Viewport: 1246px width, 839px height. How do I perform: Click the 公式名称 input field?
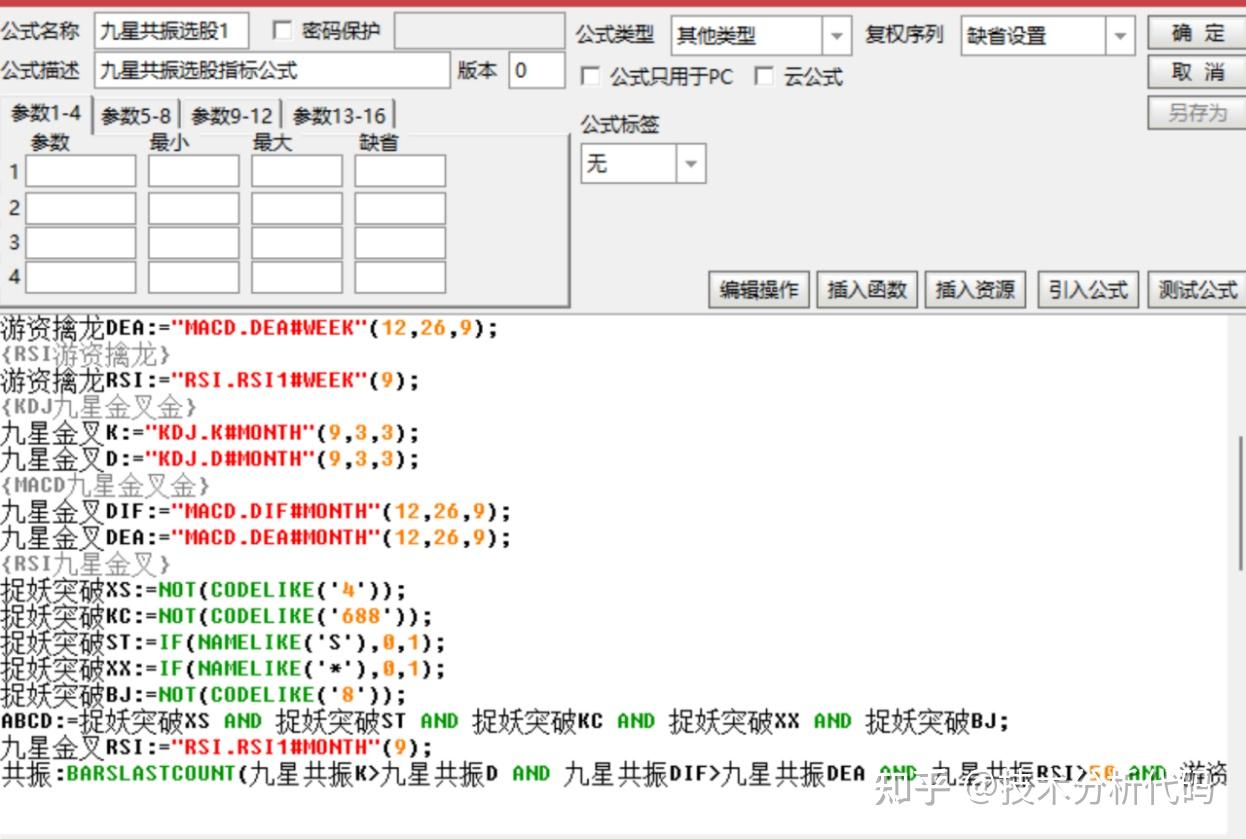click(172, 31)
